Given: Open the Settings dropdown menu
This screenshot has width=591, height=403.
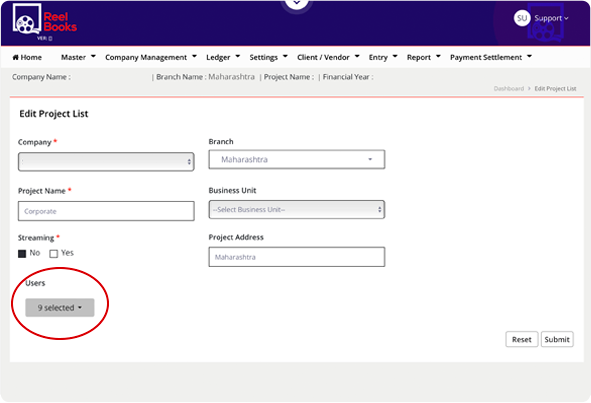Looking at the screenshot, I should [268, 57].
